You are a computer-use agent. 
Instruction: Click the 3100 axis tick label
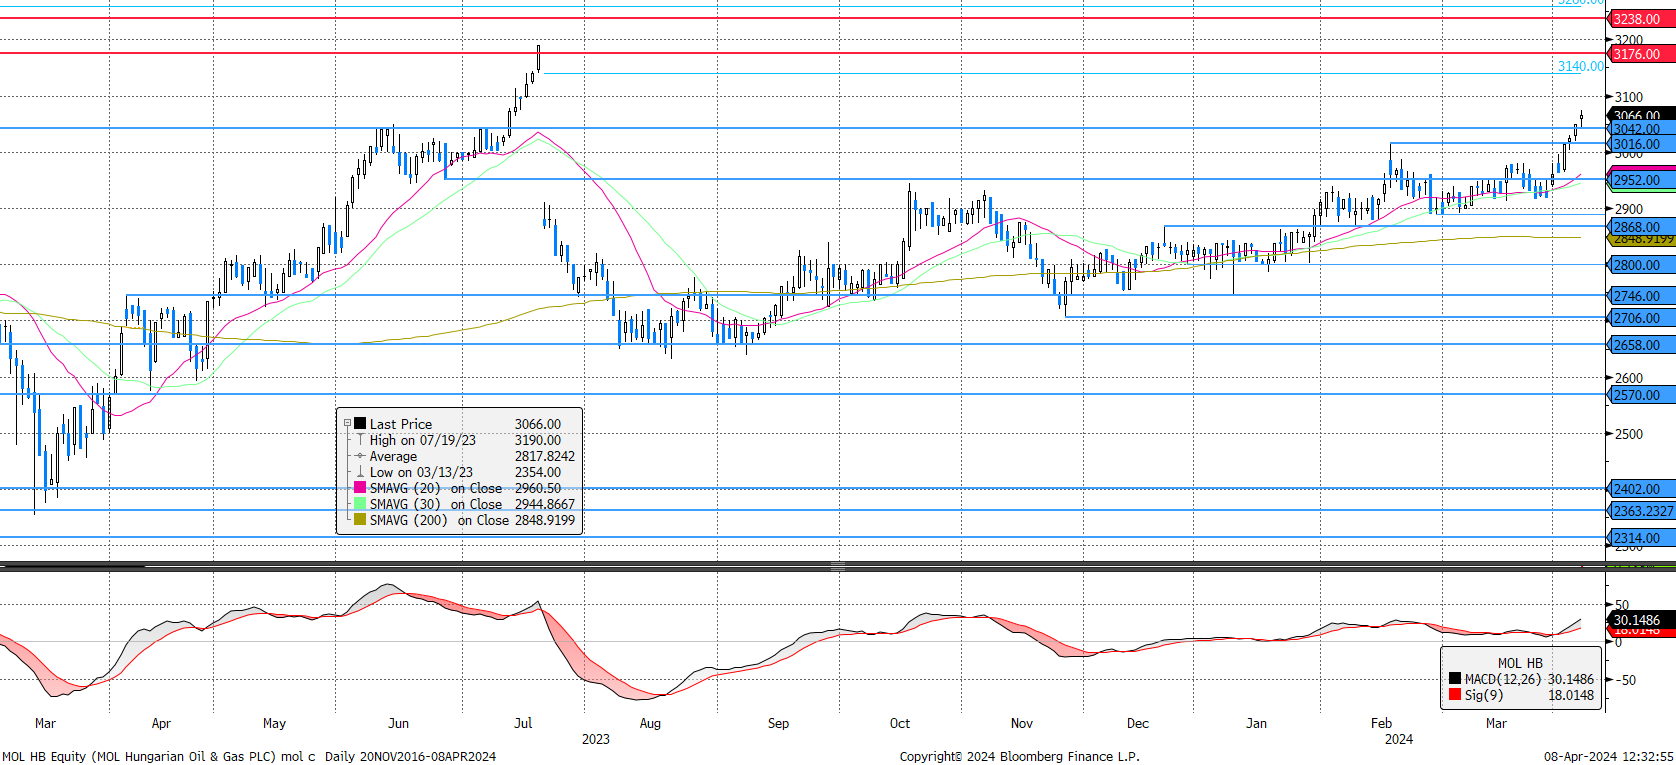(x=1629, y=97)
